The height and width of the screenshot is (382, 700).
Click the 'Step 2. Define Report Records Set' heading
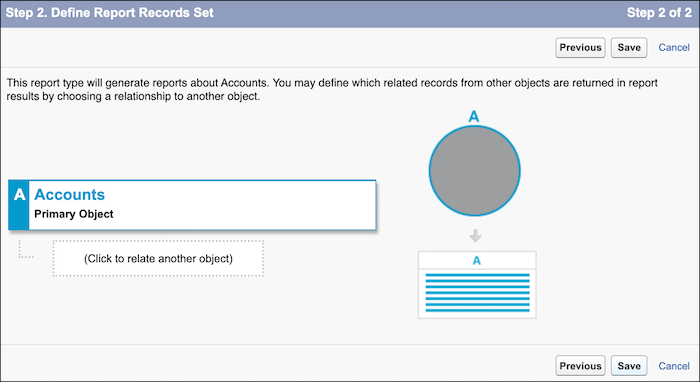click(110, 13)
